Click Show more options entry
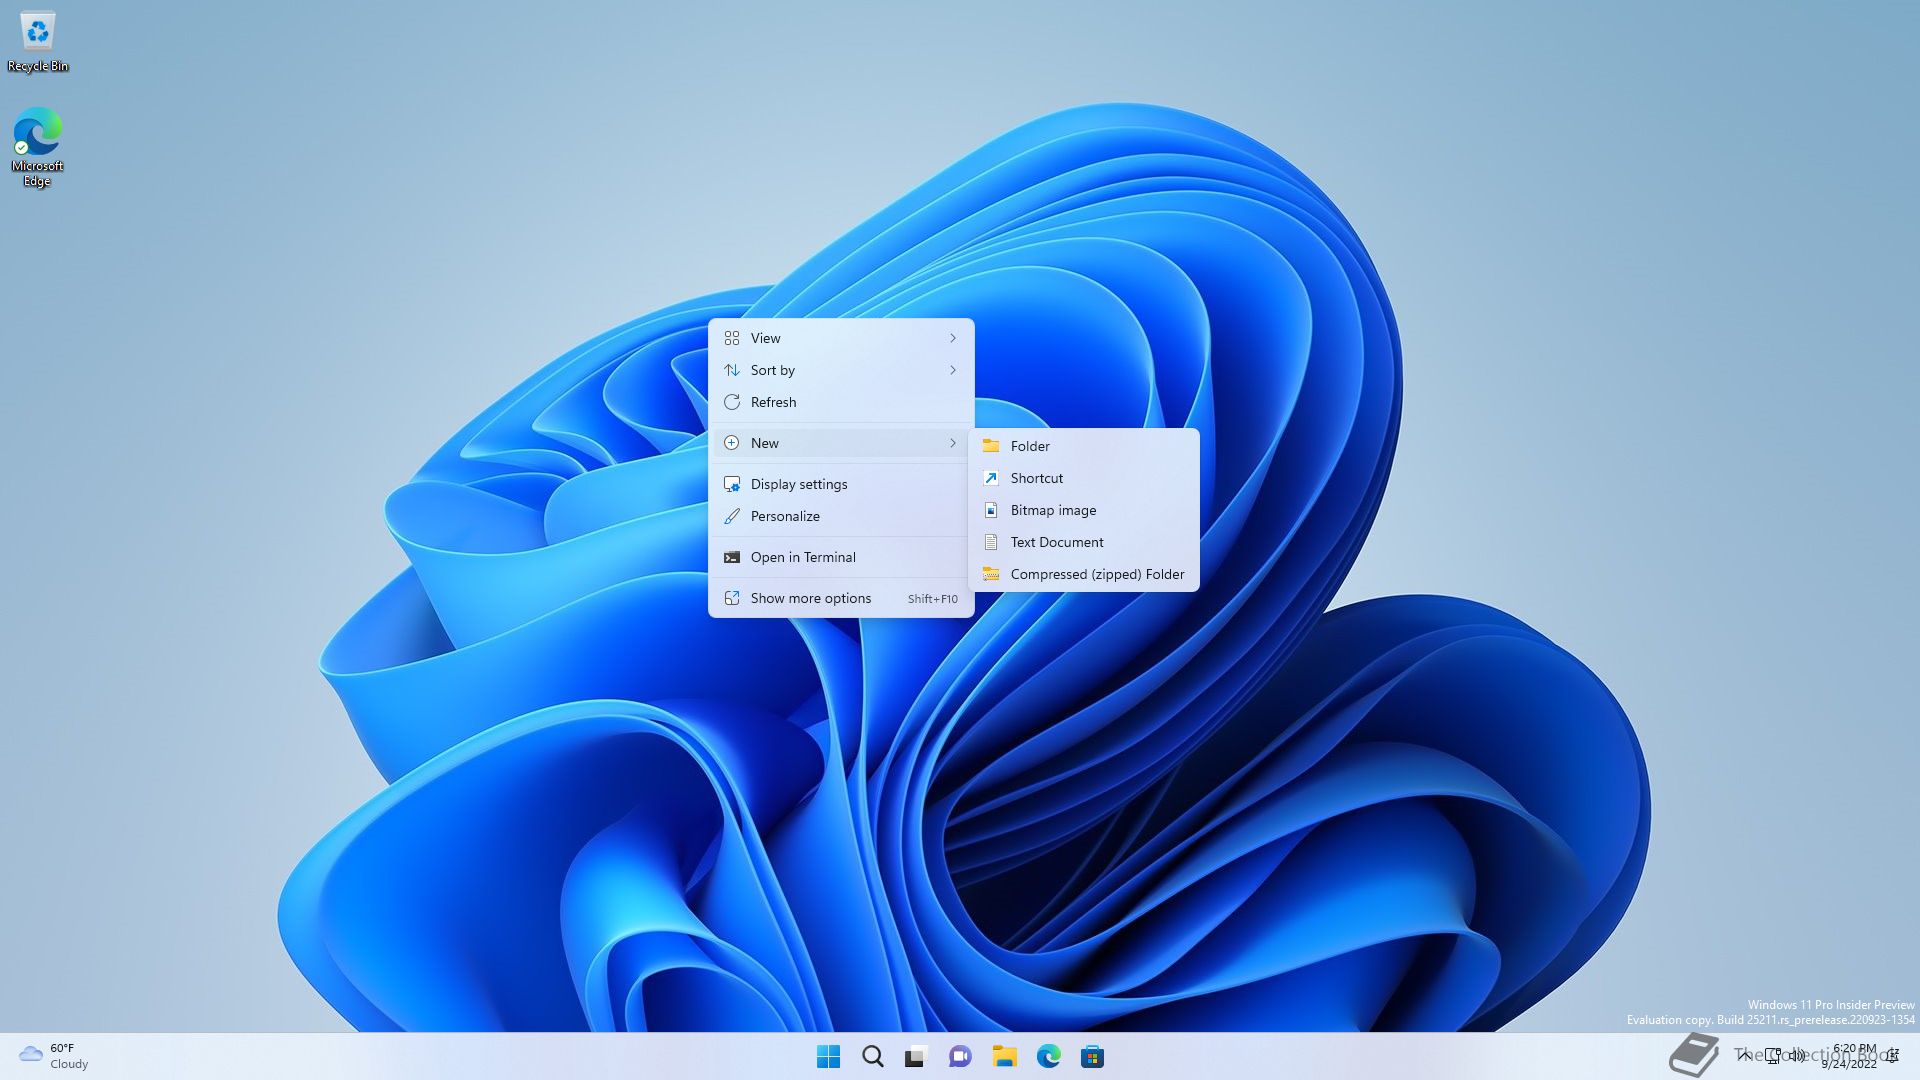 coord(810,598)
